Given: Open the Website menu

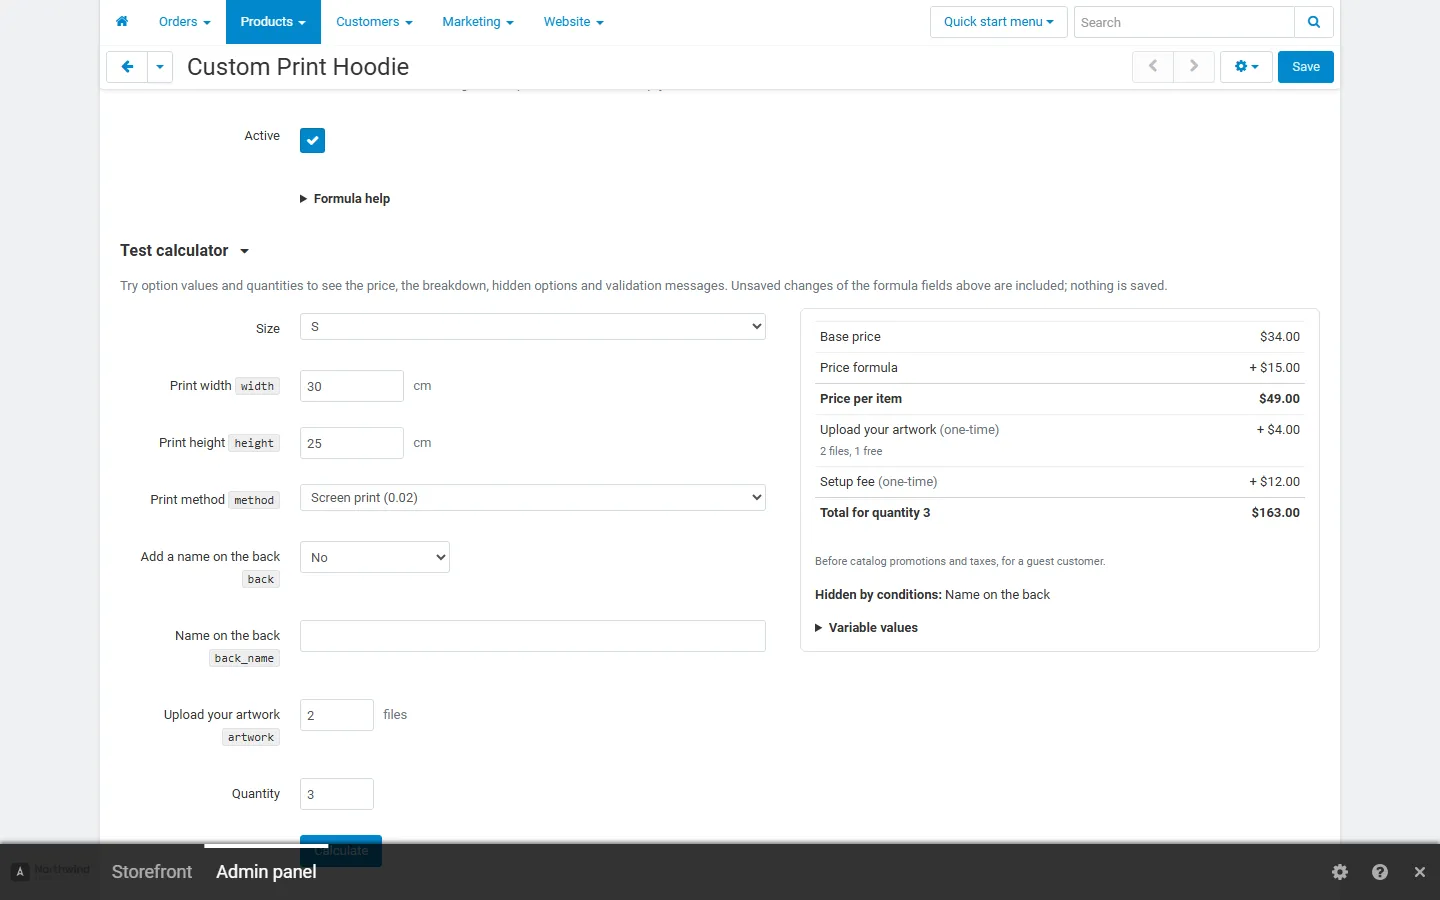Looking at the screenshot, I should coord(574,22).
